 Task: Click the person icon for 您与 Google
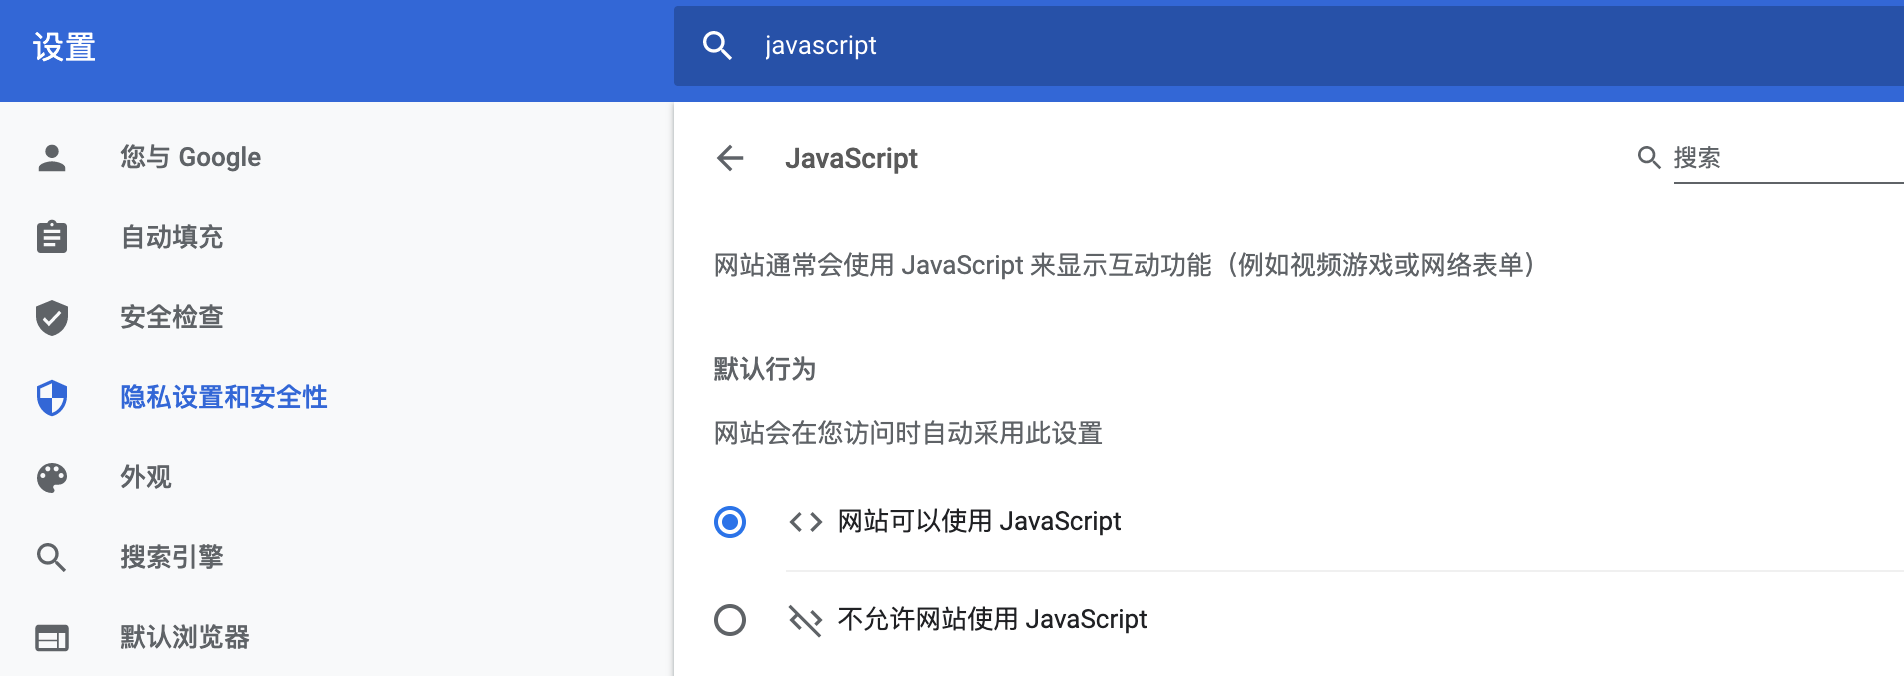(x=52, y=158)
